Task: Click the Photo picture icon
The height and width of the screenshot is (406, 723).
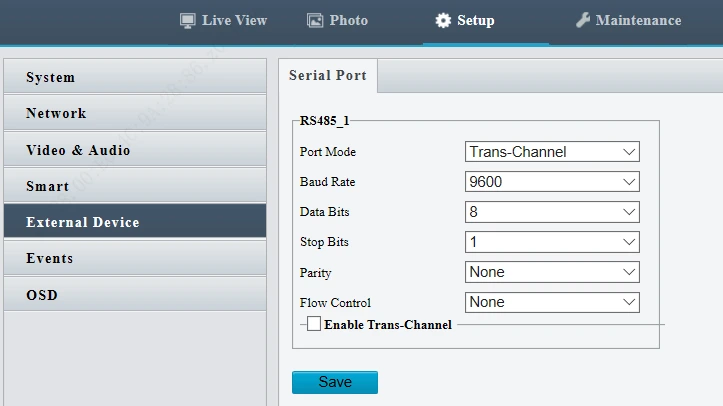Action: (x=315, y=21)
